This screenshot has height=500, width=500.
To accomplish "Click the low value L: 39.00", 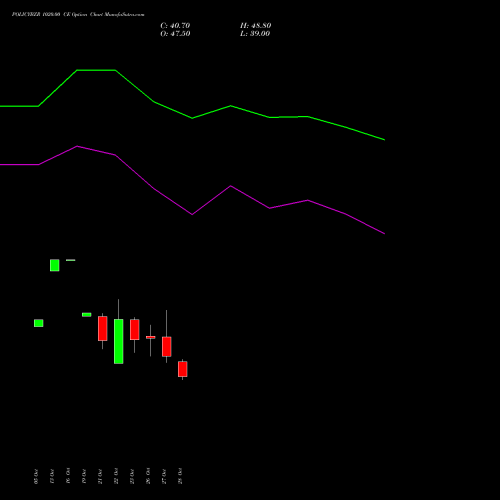I will pyautogui.click(x=255, y=34).
